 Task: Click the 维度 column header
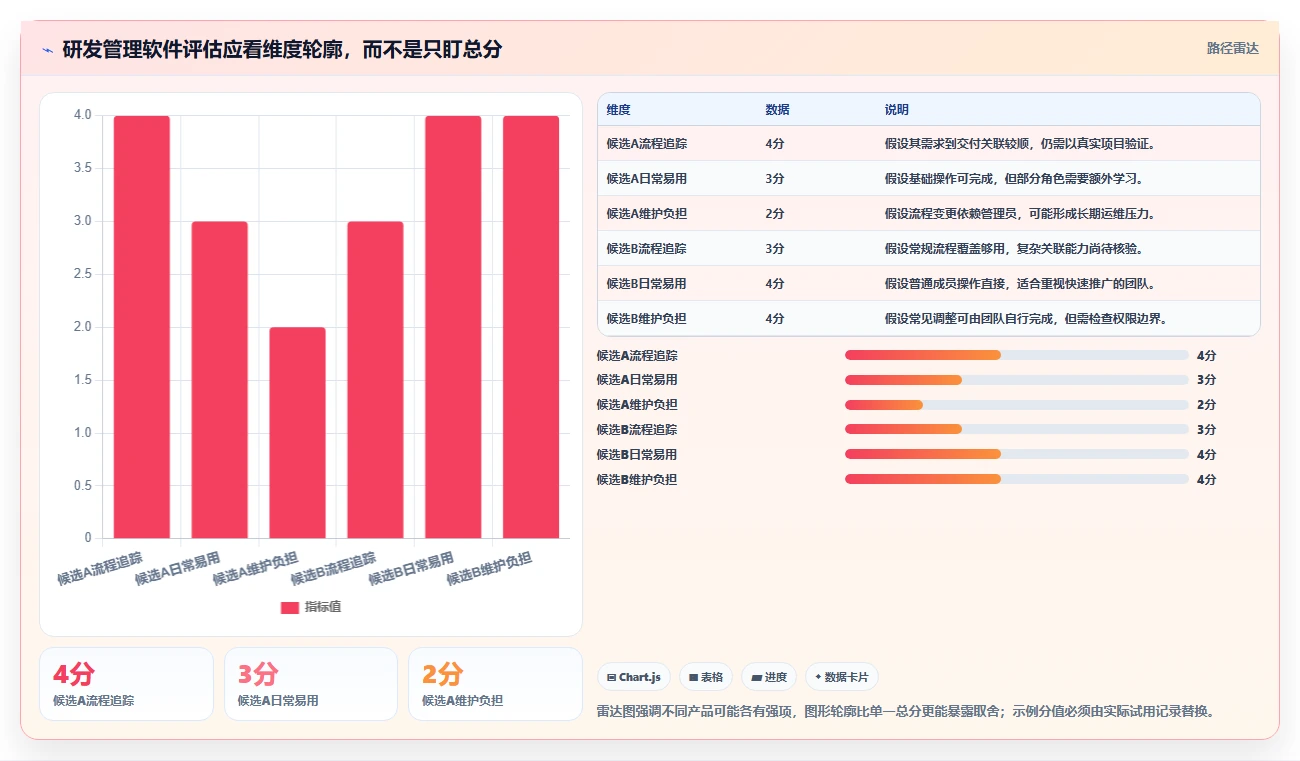618,110
